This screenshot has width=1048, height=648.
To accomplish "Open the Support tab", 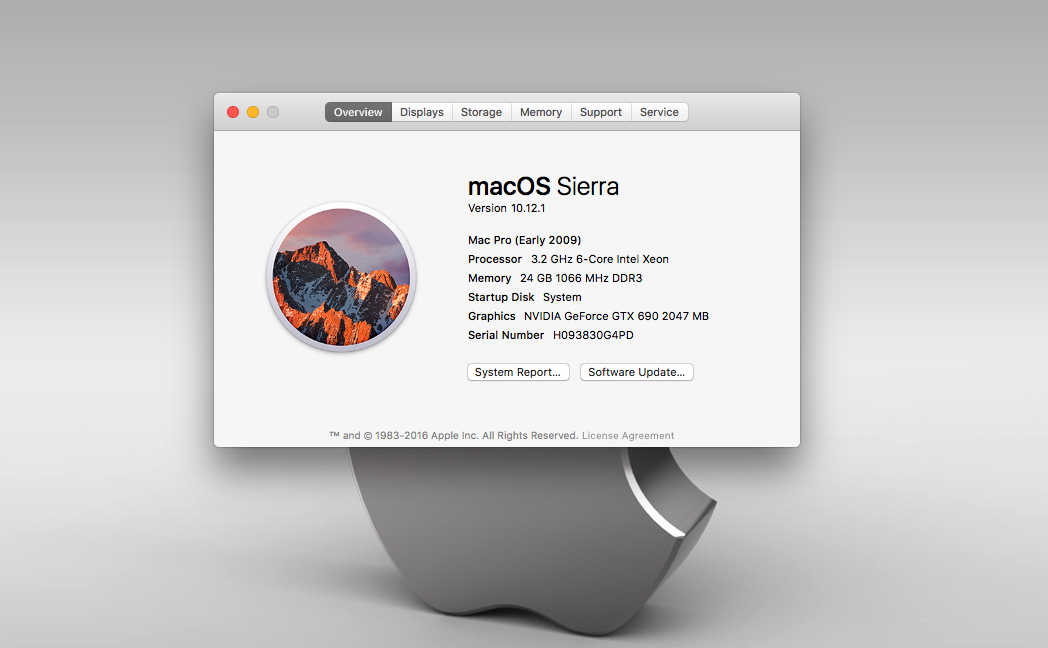I will (x=600, y=112).
